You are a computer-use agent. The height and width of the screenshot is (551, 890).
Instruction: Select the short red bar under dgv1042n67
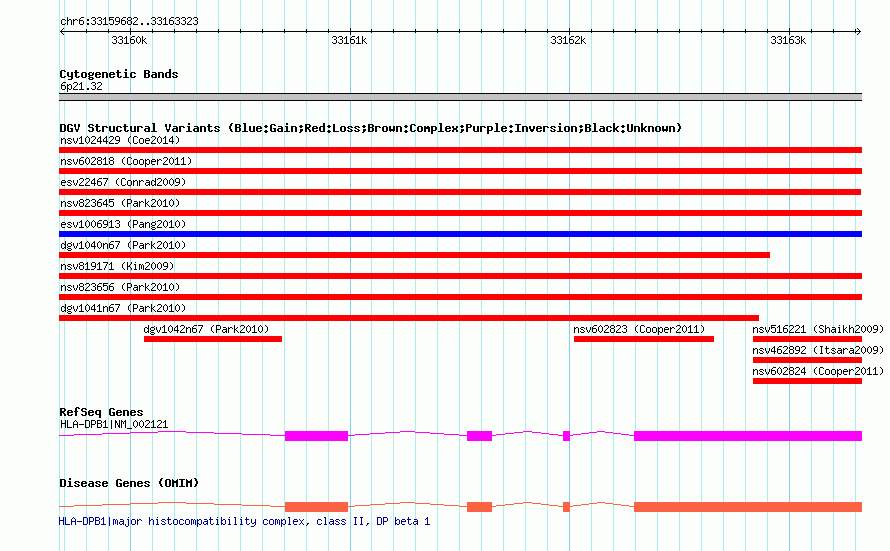(213, 339)
